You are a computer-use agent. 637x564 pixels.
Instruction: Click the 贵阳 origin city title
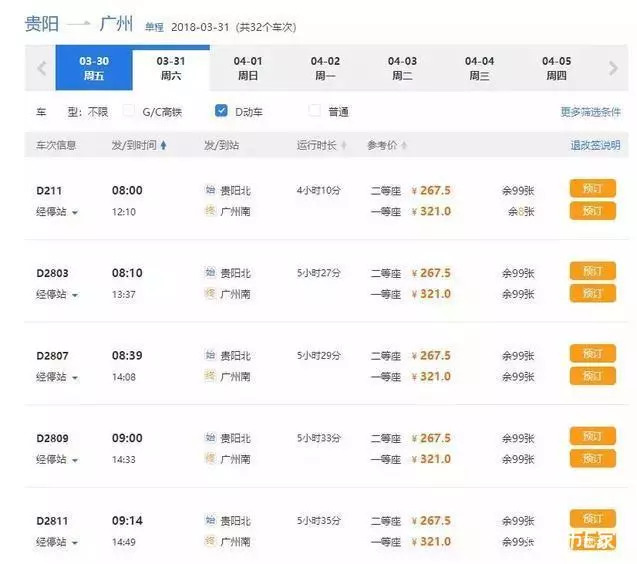coord(42,24)
